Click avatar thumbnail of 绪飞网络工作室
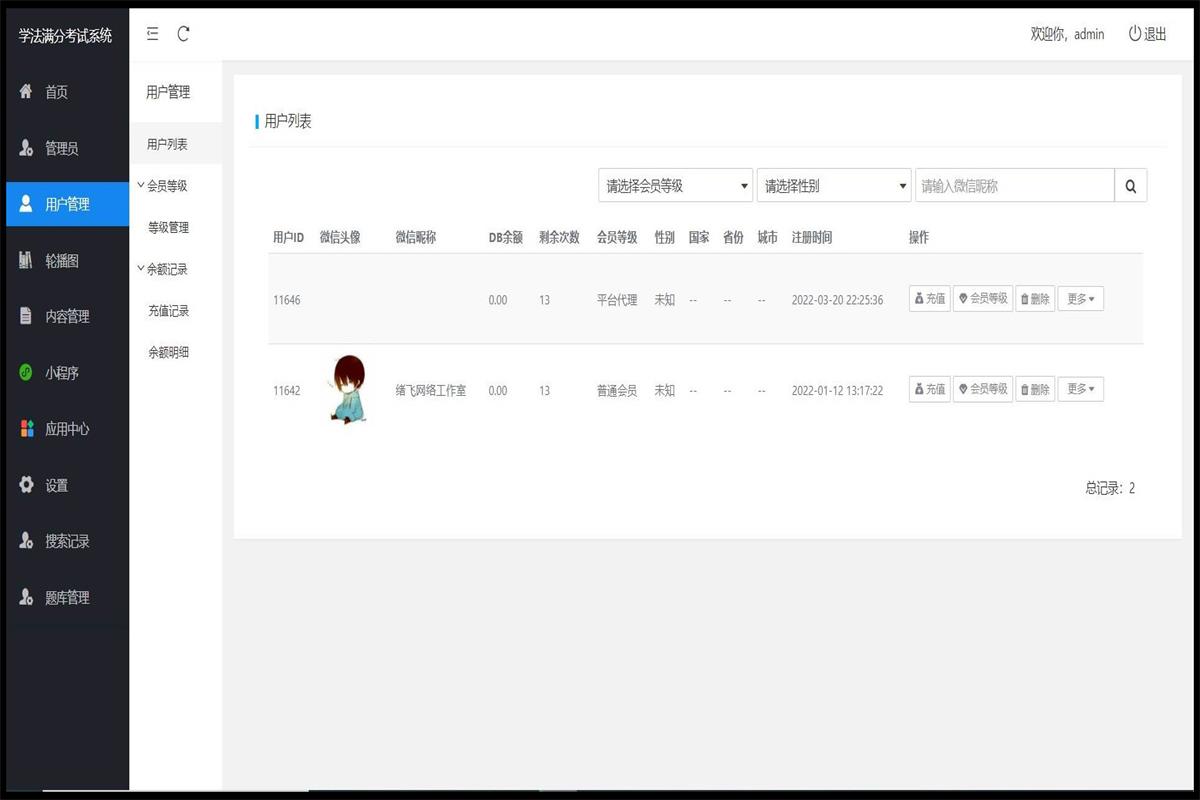Image resolution: width=1200 pixels, height=800 pixels. coord(347,389)
